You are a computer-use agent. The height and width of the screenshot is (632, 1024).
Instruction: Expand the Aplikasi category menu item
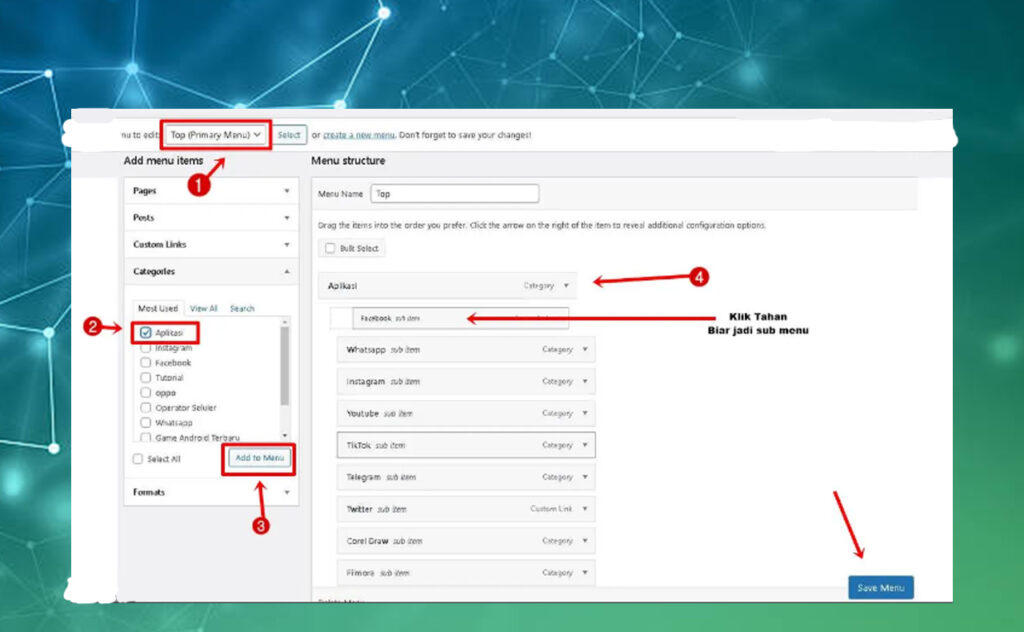[x=567, y=286]
